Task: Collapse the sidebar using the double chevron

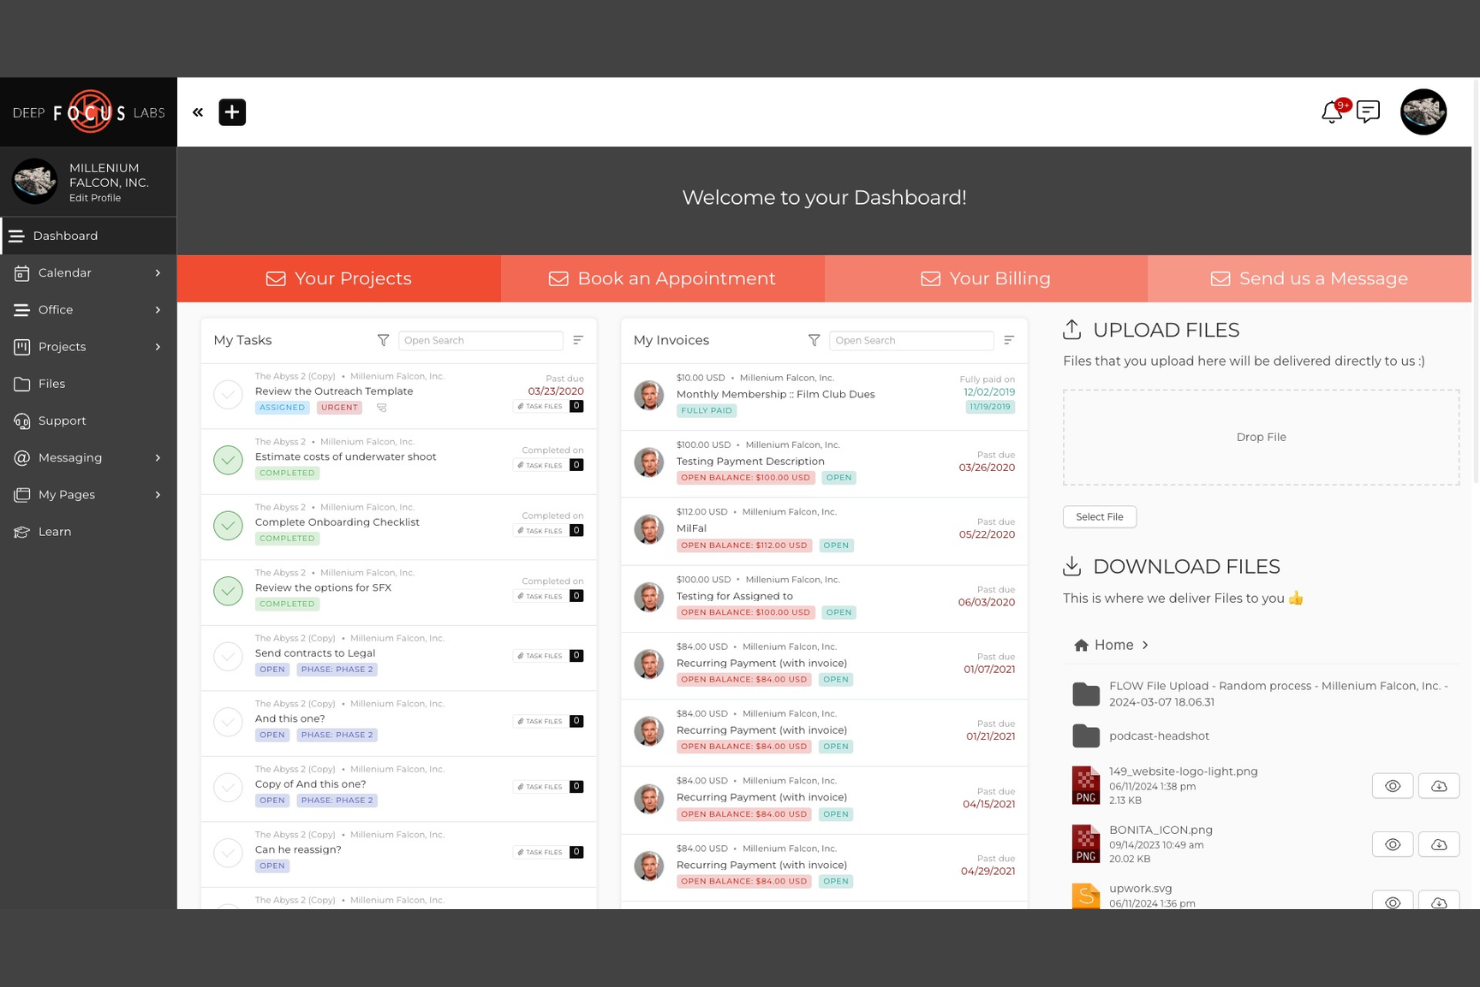Action: click(197, 112)
